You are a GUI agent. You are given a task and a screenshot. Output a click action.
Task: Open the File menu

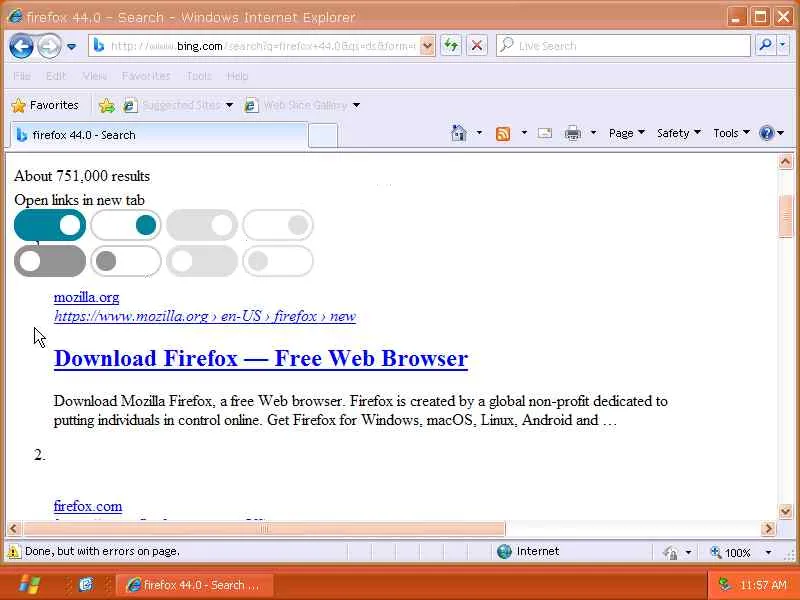click(22, 76)
